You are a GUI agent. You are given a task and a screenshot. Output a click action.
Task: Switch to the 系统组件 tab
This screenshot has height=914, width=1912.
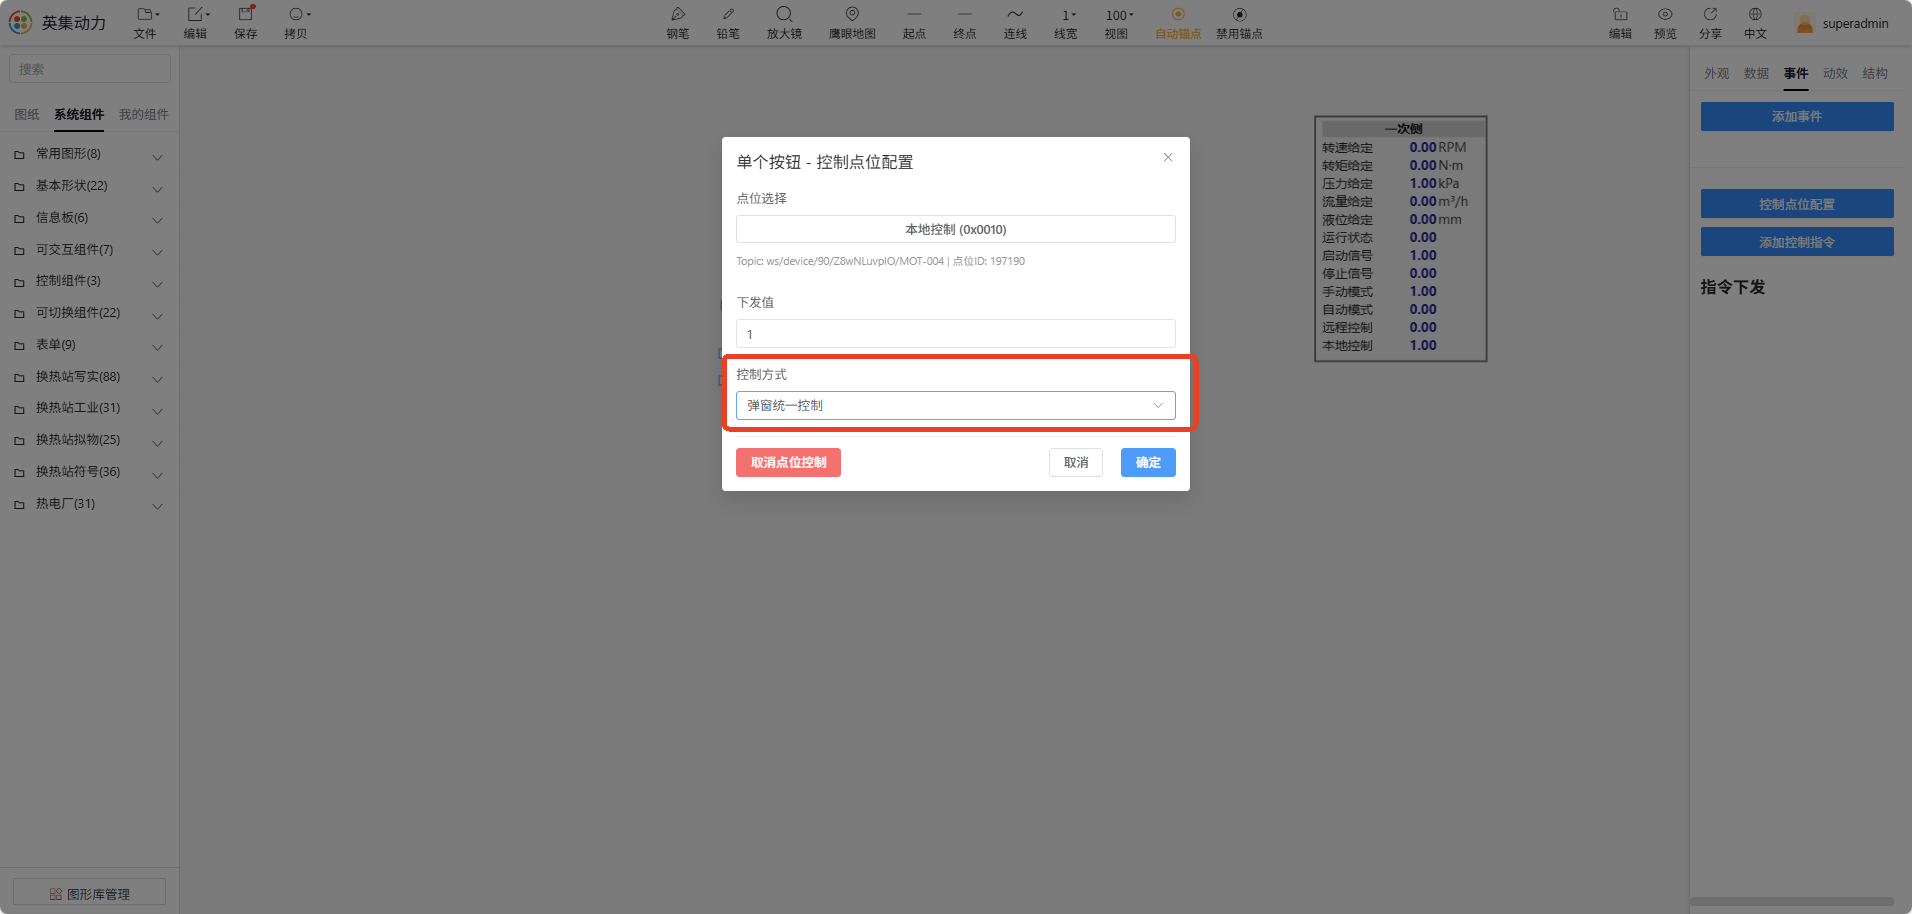tap(79, 114)
